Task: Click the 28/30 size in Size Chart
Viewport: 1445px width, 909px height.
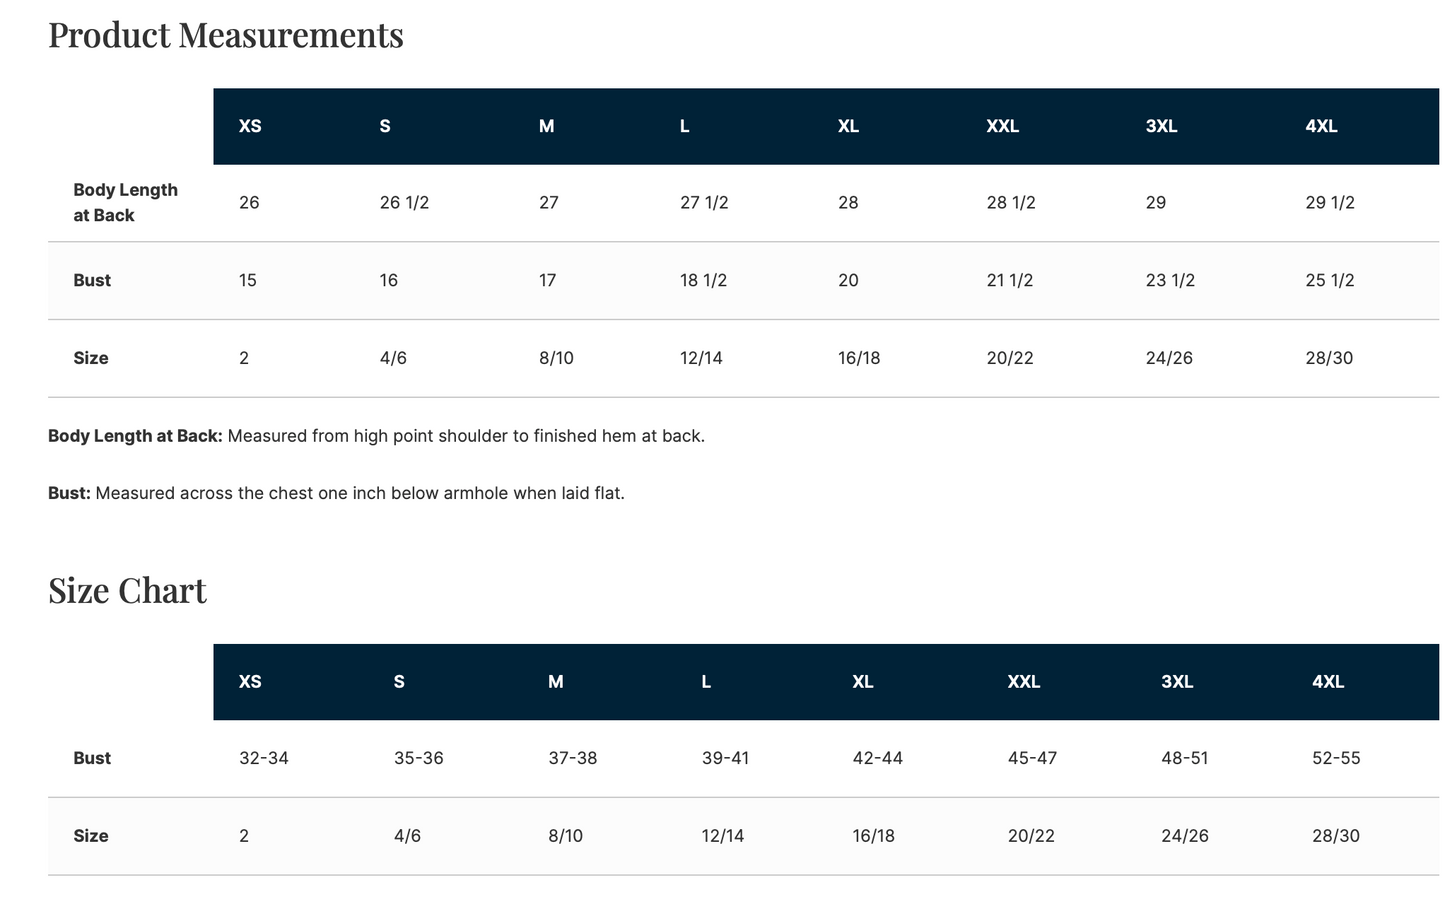Action: (1336, 836)
